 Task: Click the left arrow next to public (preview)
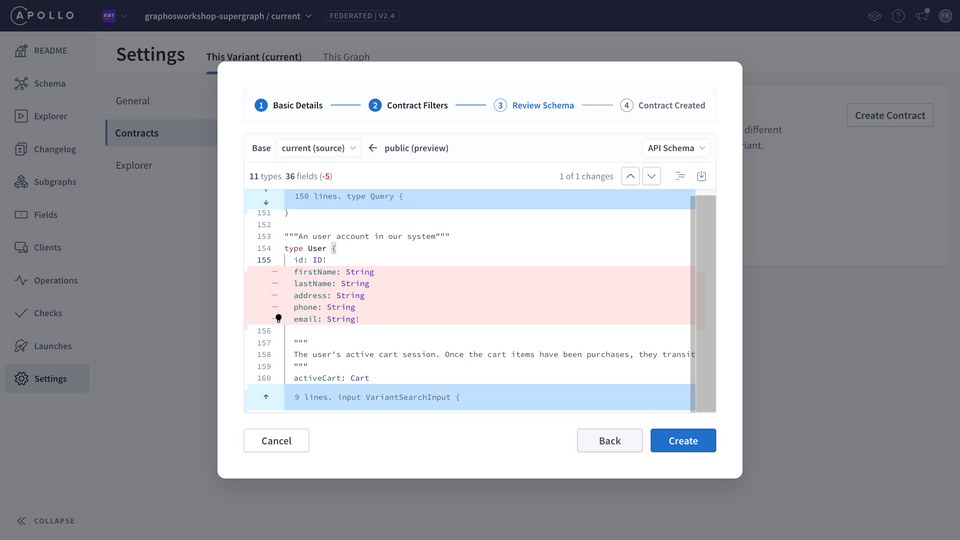(x=372, y=148)
